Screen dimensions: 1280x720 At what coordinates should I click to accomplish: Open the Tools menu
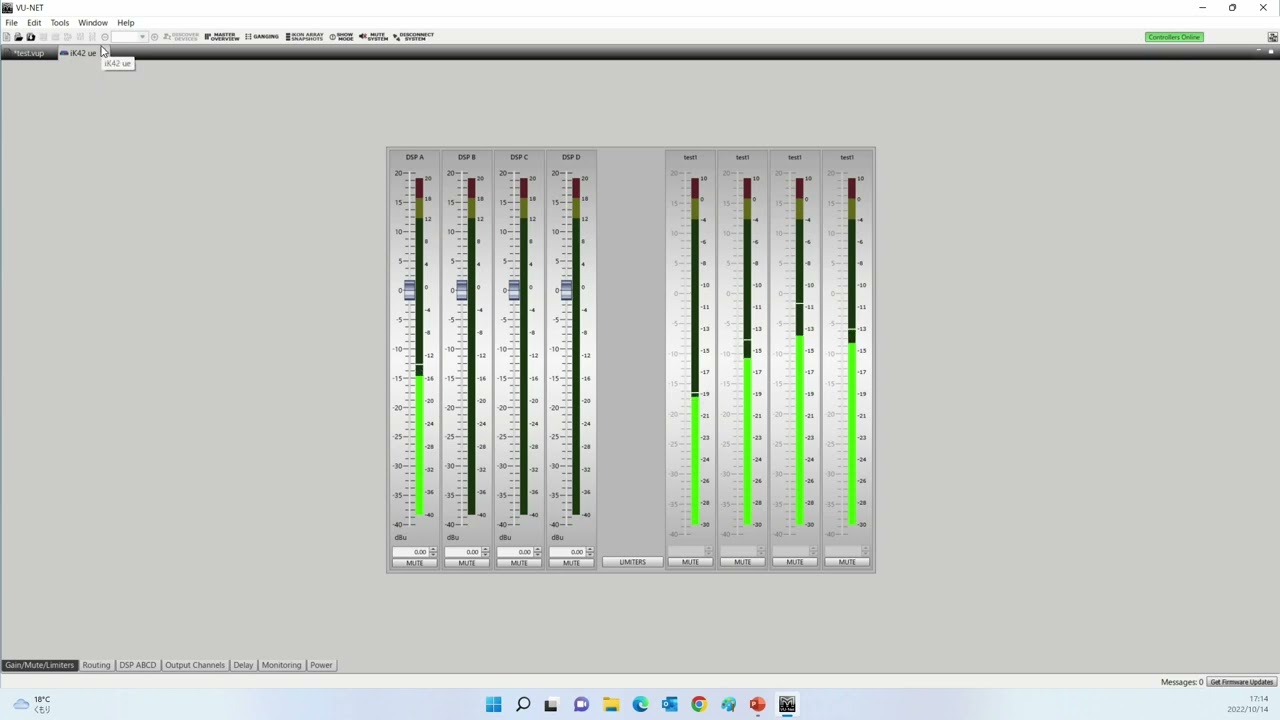pos(60,22)
